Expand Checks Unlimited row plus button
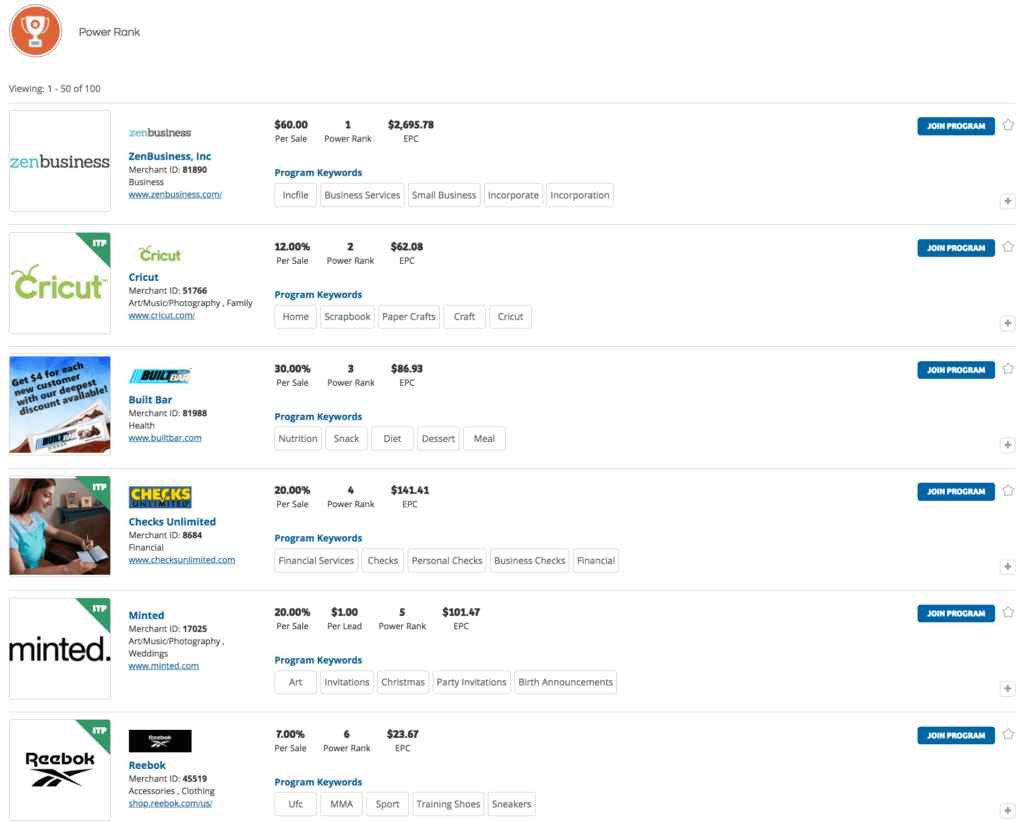 pyautogui.click(x=1008, y=567)
